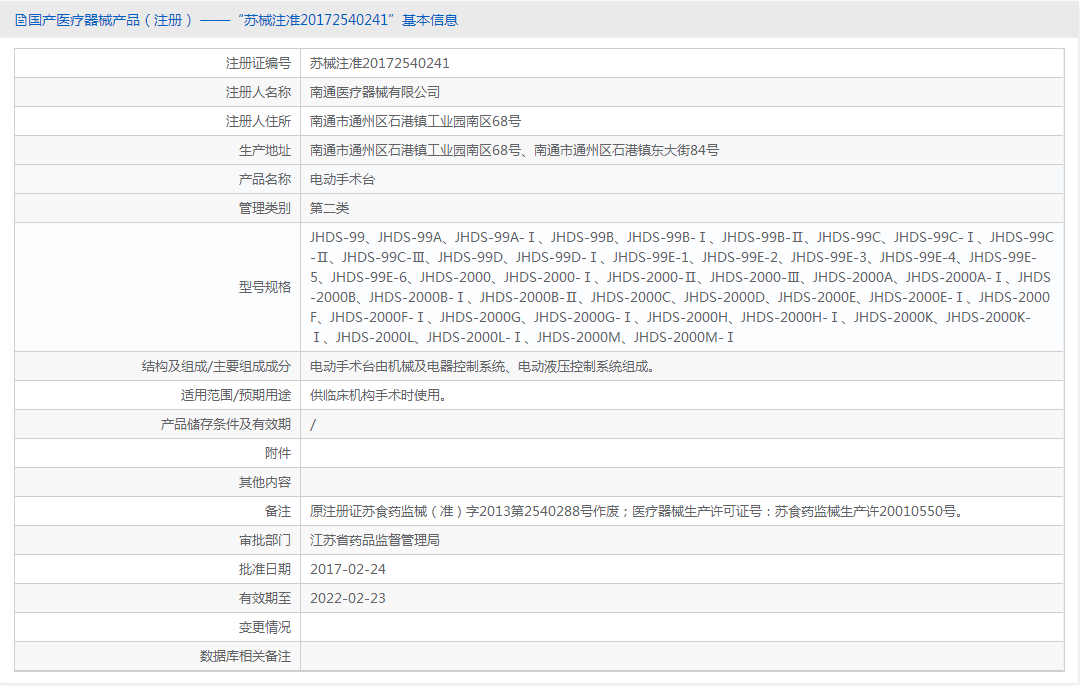Click the document icon before the page title
The height and width of the screenshot is (686, 1080).
pyautogui.click(x=21, y=20)
